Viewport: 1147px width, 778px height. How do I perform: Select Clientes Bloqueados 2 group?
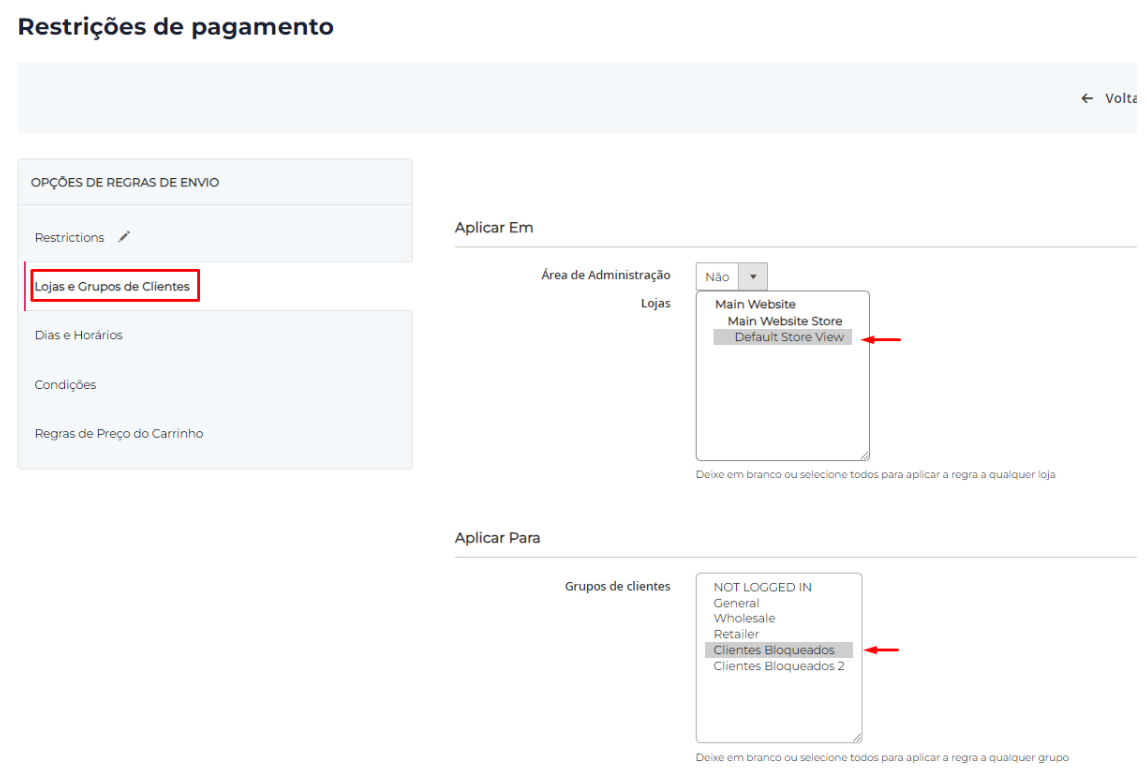(x=778, y=666)
